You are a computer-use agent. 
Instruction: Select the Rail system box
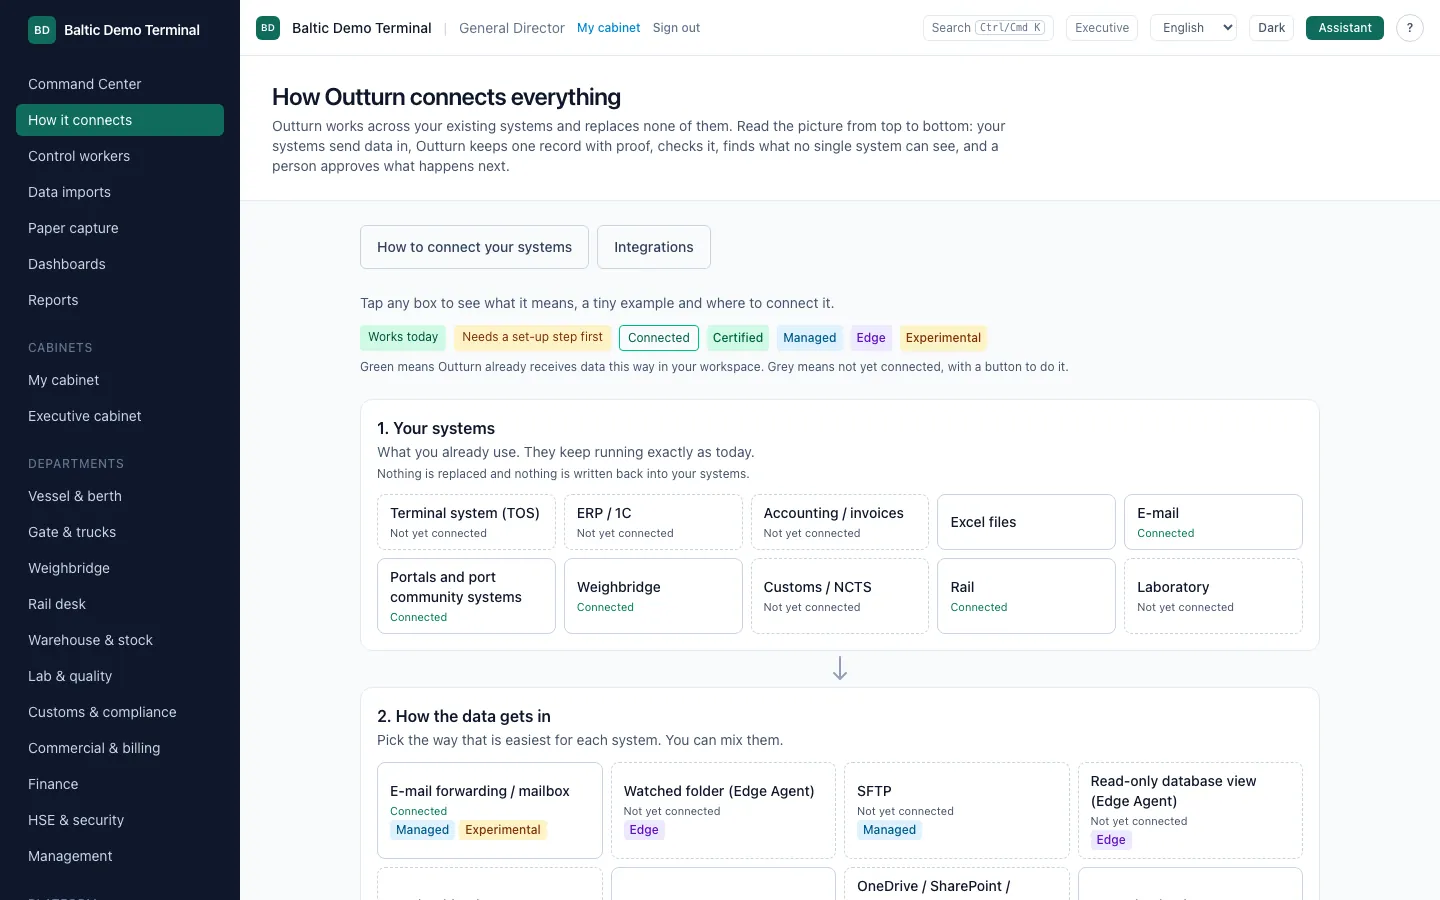(x=1026, y=596)
